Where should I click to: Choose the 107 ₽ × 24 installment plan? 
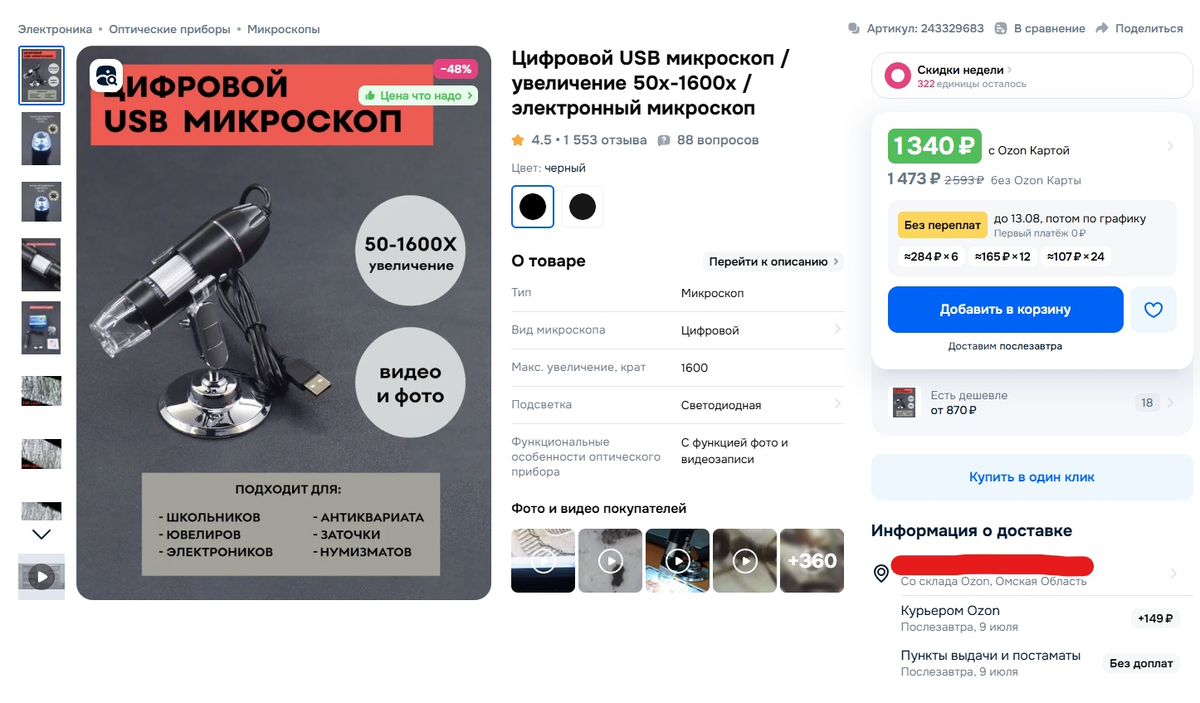point(1076,257)
